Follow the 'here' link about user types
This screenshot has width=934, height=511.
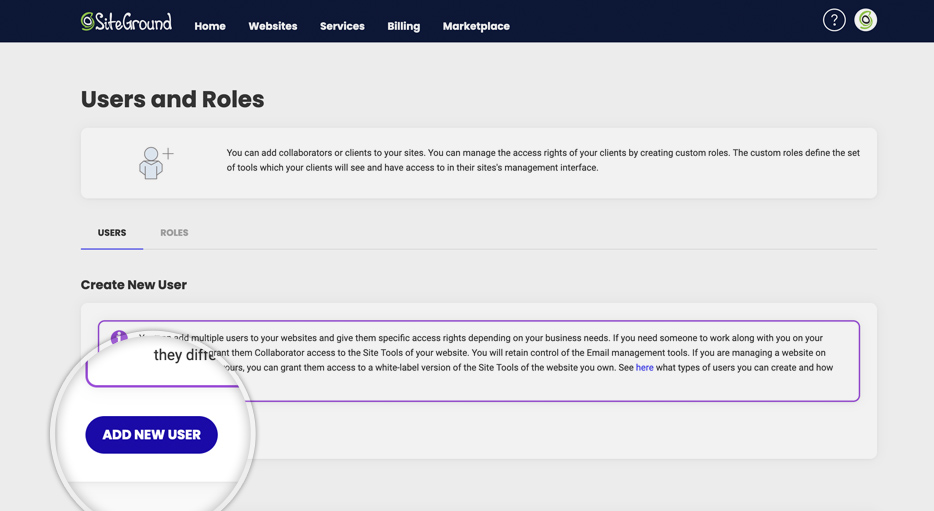644,368
